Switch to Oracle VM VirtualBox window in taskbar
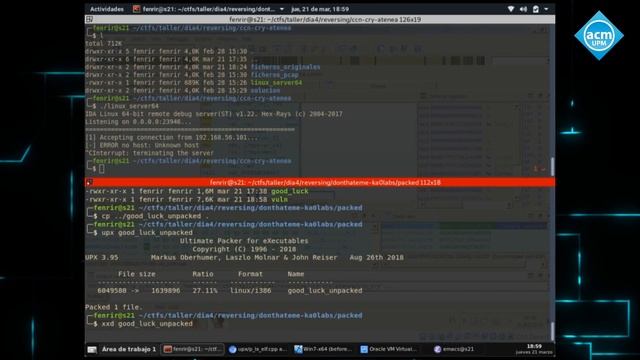This screenshot has height=360, width=640. (x=388, y=349)
